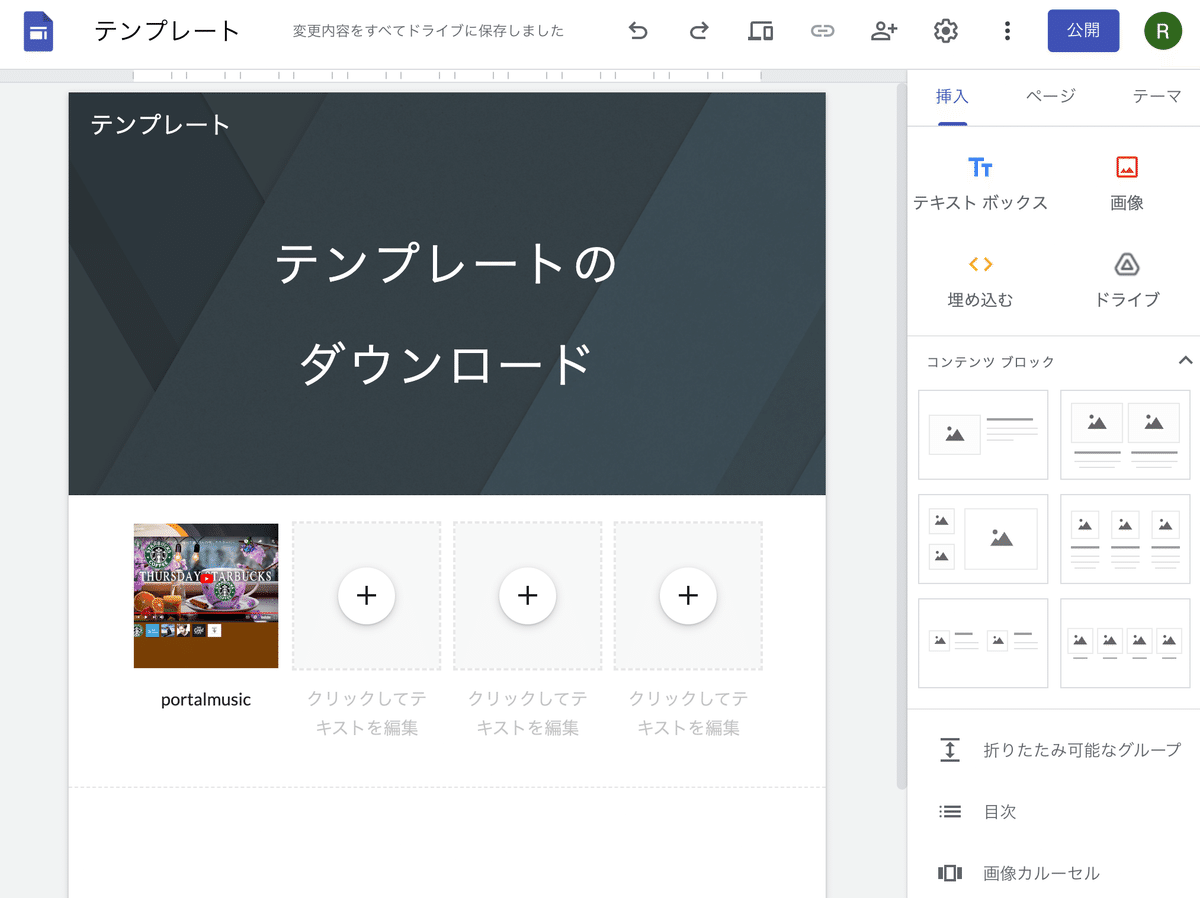Select the two image-text pairs layout

coord(983,643)
